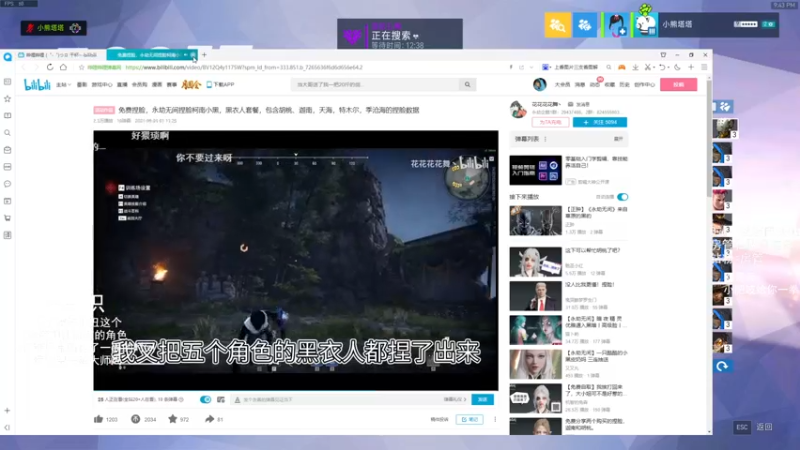Toggle the autoplay switch next to 接下来播放
The width and height of the screenshot is (800, 450).
point(622,197)
